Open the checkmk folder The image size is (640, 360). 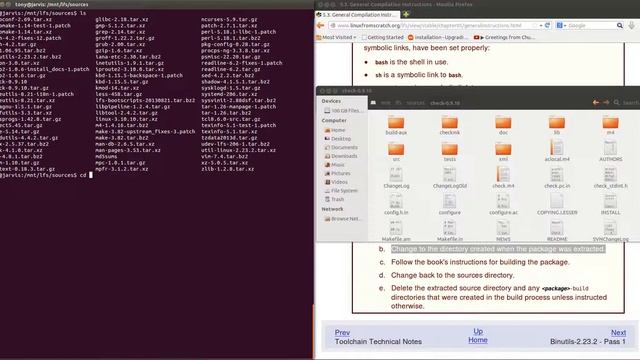[449, 125]
